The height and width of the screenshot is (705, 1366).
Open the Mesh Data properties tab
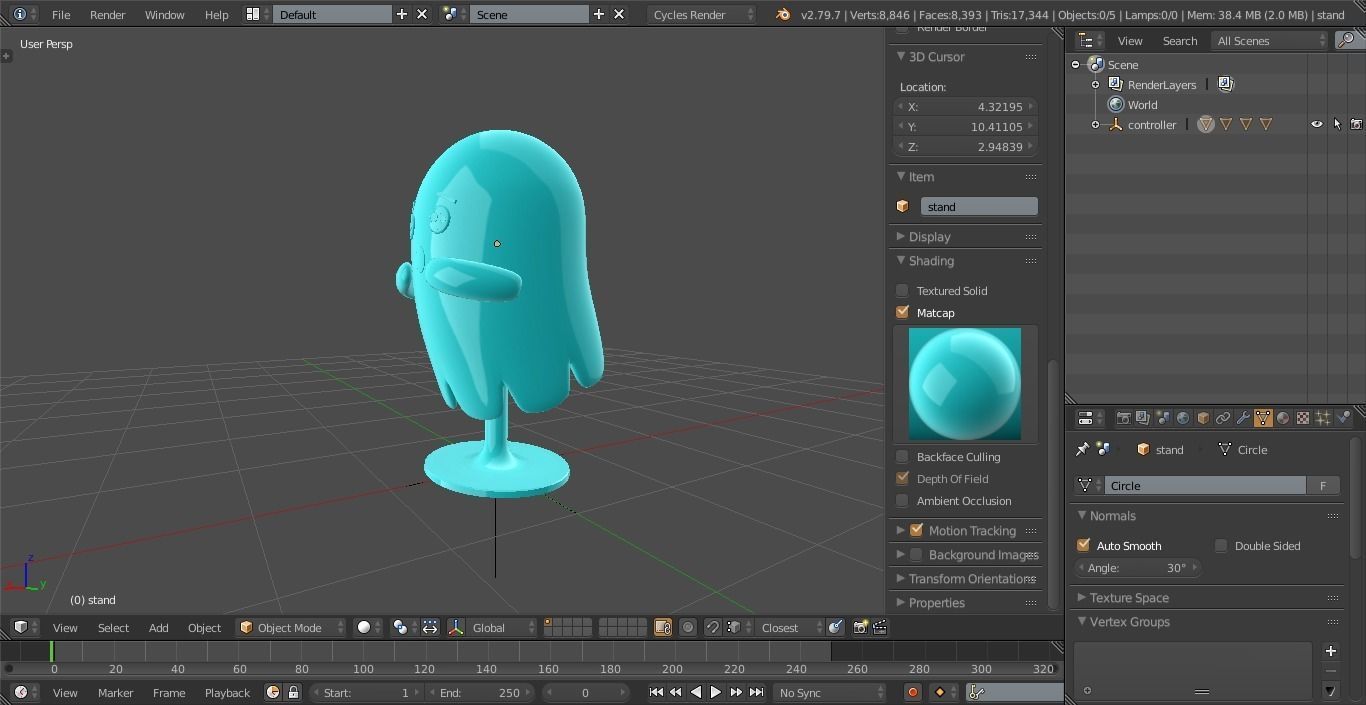(1263, 418)
